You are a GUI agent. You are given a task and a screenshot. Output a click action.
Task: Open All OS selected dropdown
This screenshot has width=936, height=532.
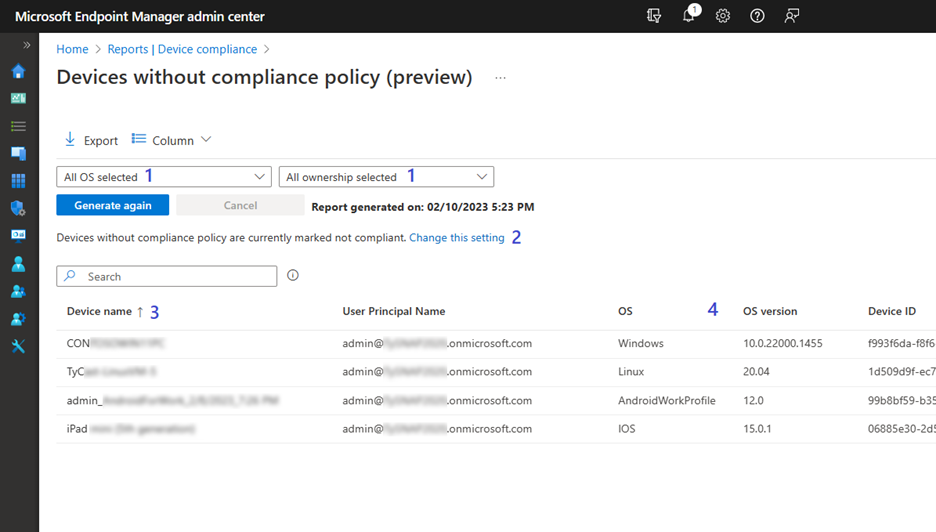164,177
